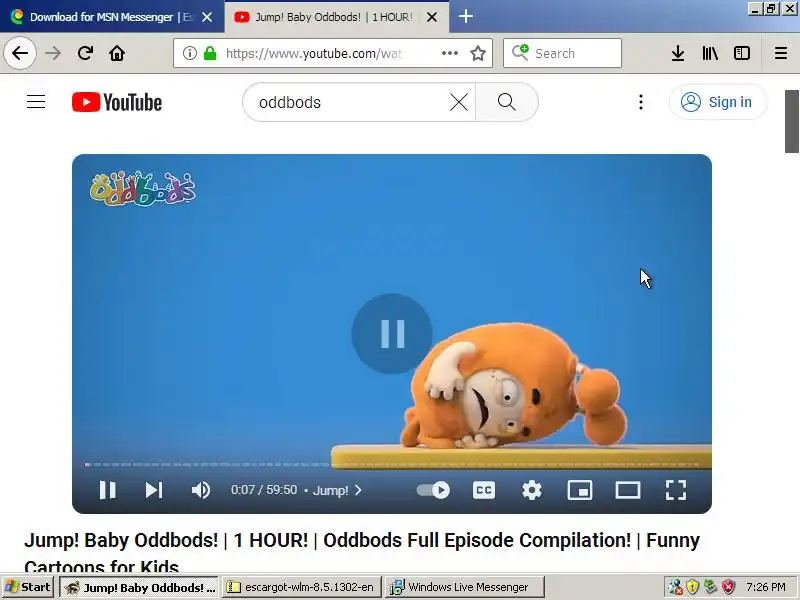Toggle the autoplay switch
This screenshot has width=800, height=600.
tap(433, 490)
